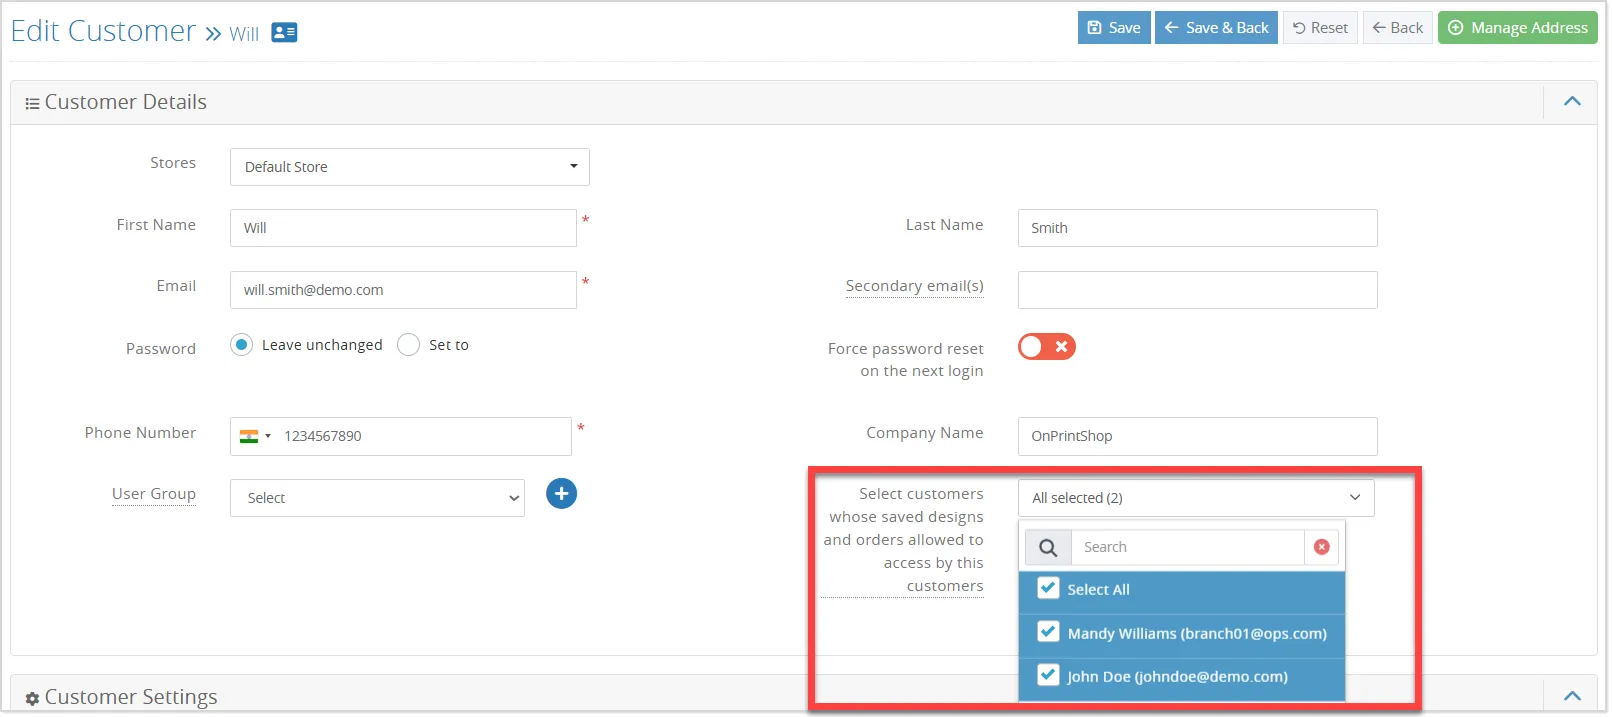Viewport: 1612px width, 717px height.
Task: Uncheck John Doe in the customer list
Action: click(1048, 675)
